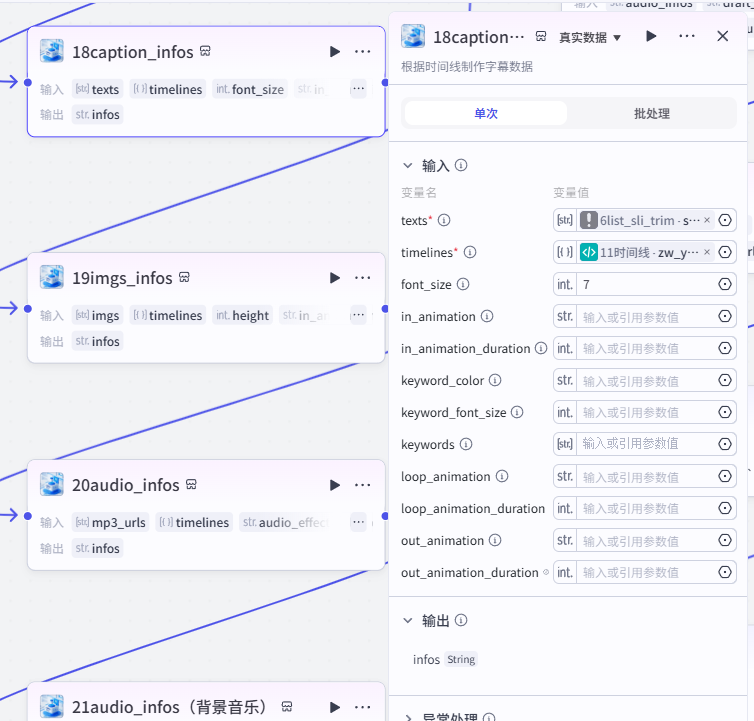Open more options for 20audio_infos node

click(362, 485)
